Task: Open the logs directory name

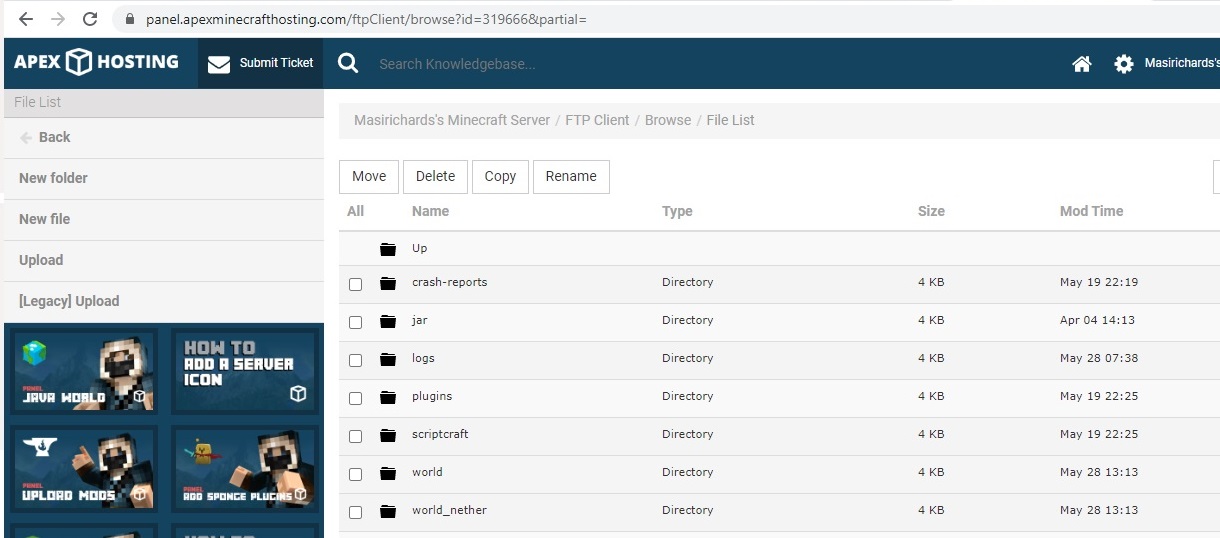Action: pyautogui.click(x=423, y=358)
